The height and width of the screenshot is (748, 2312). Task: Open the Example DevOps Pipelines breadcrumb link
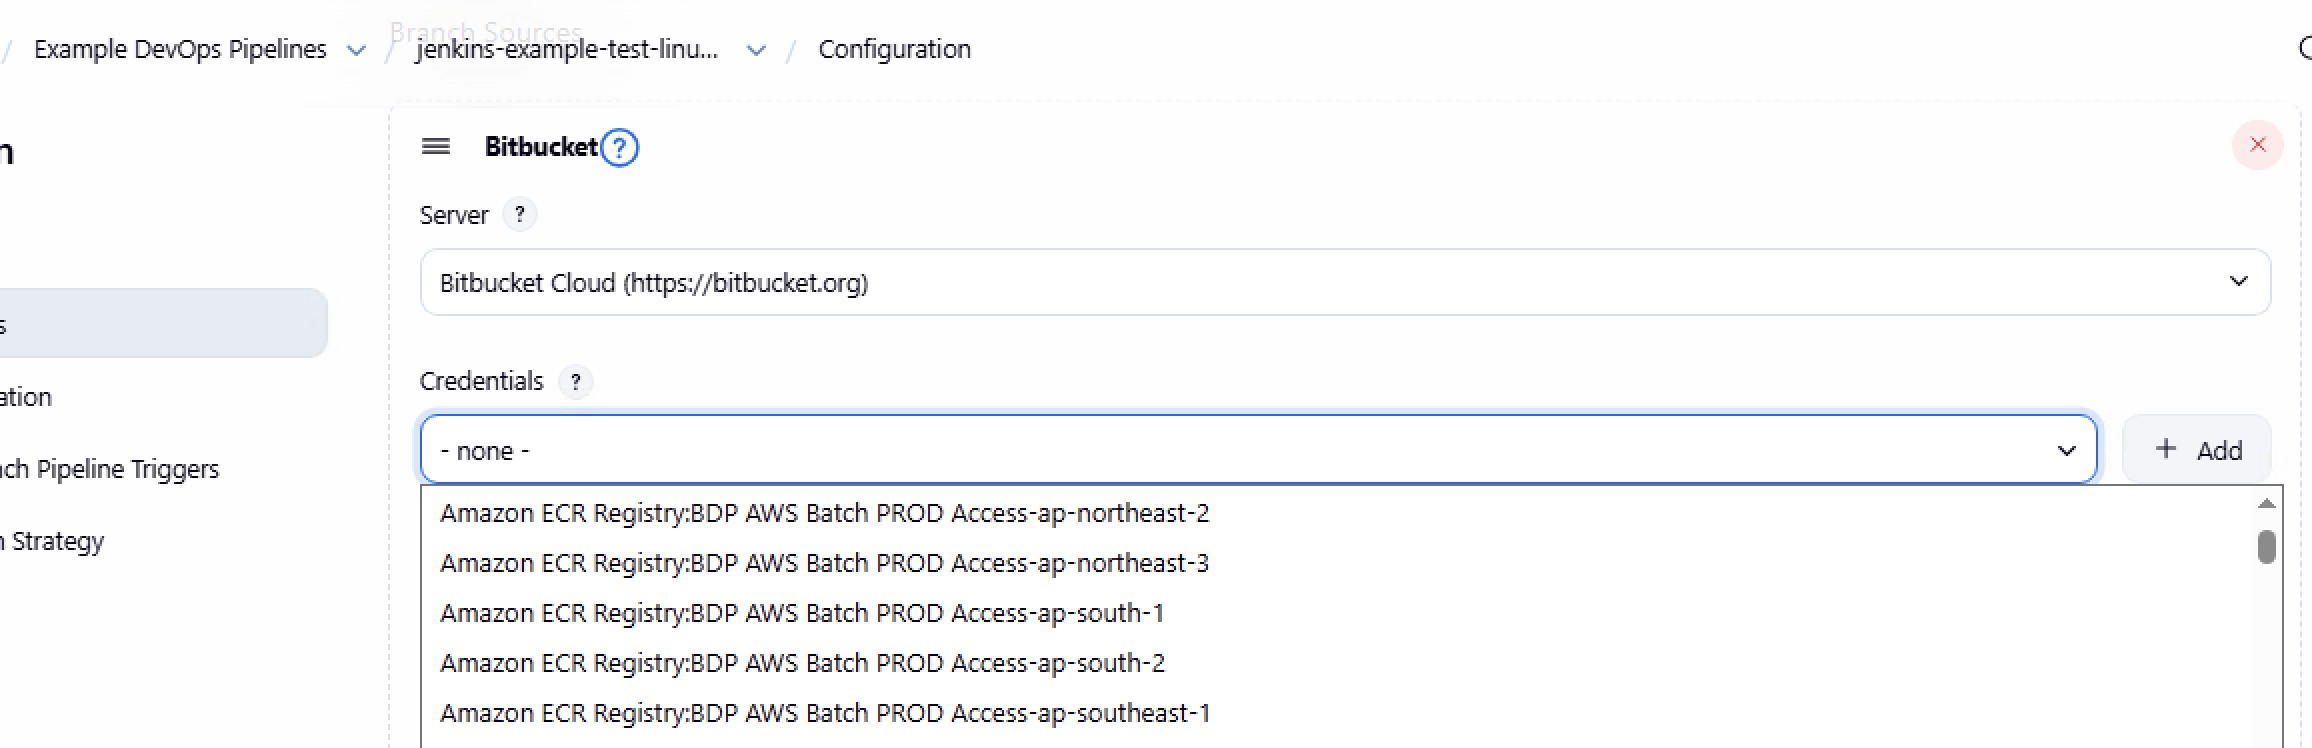tap(180, 50)
